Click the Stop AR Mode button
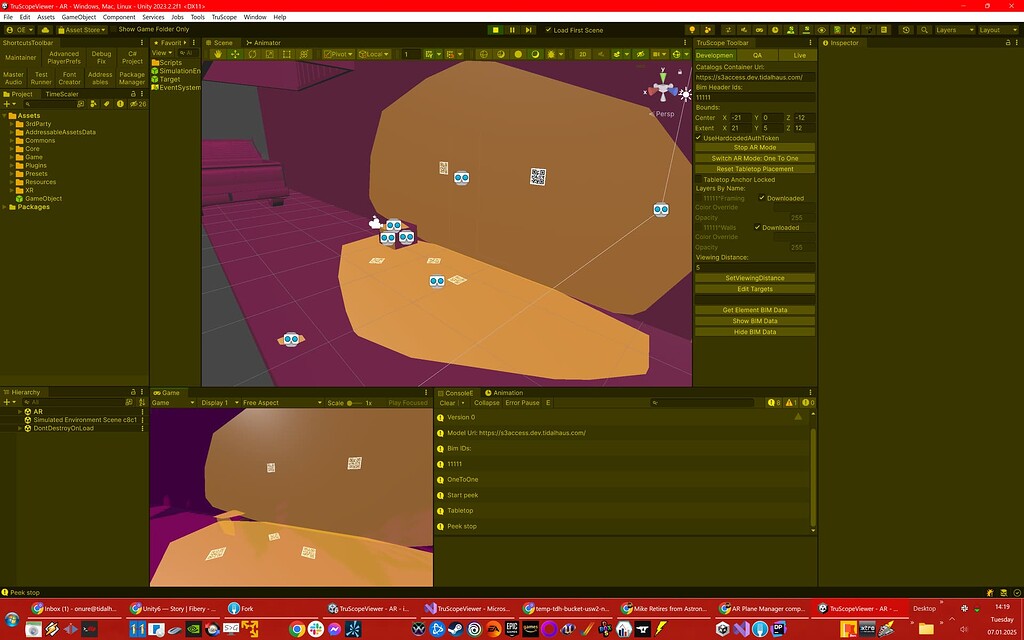The height and width of the screenshot is (640, 1024). point(755,147)
